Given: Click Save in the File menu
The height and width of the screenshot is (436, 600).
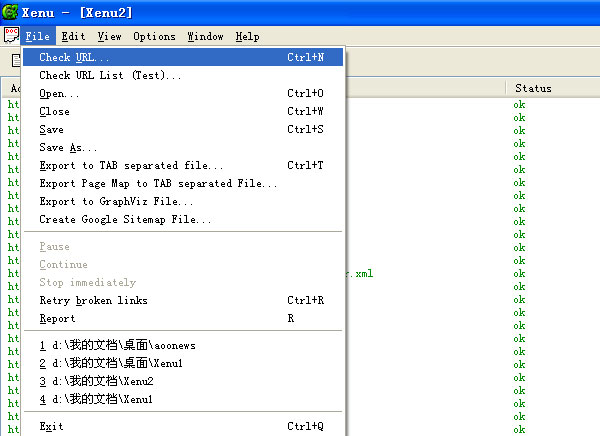Looking at the screenshot, I should (x=183, y=129).
